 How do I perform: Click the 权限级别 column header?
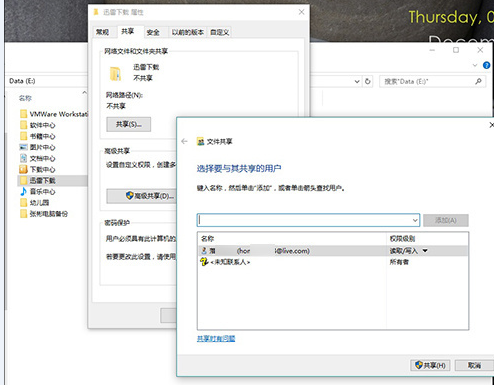click(x=402, y=238)
